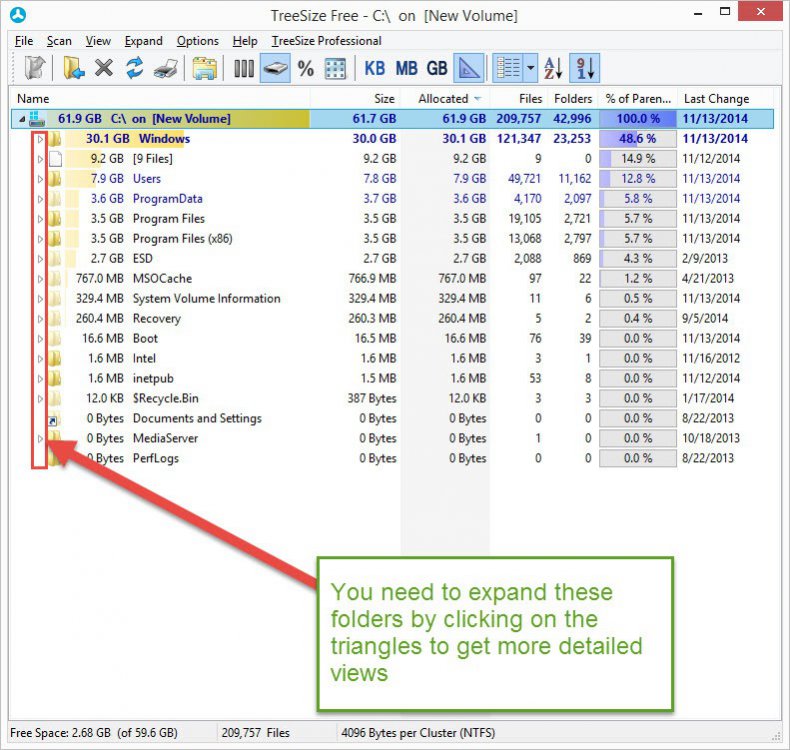Click the file icon of the [9 Files] row
This screenshot has width=790, height=750.
(x=55, y=159)
